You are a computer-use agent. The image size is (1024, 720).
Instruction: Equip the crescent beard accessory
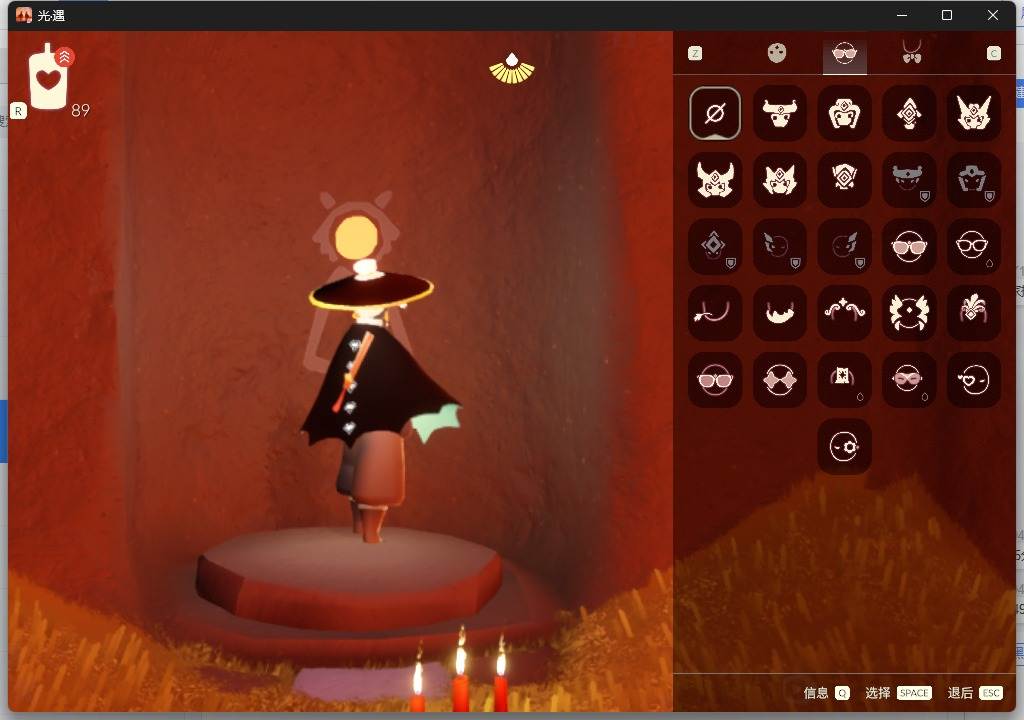point(780,313)
